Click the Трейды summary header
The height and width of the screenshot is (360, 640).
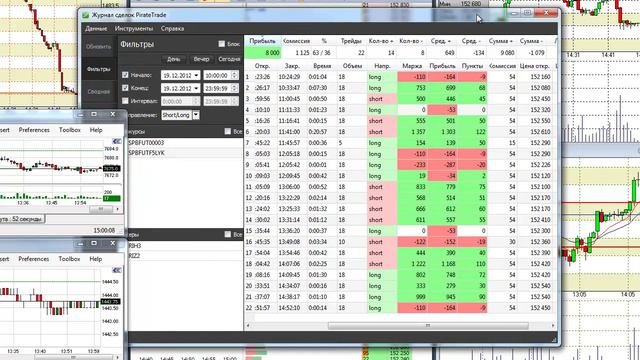(x=351, y=41)
